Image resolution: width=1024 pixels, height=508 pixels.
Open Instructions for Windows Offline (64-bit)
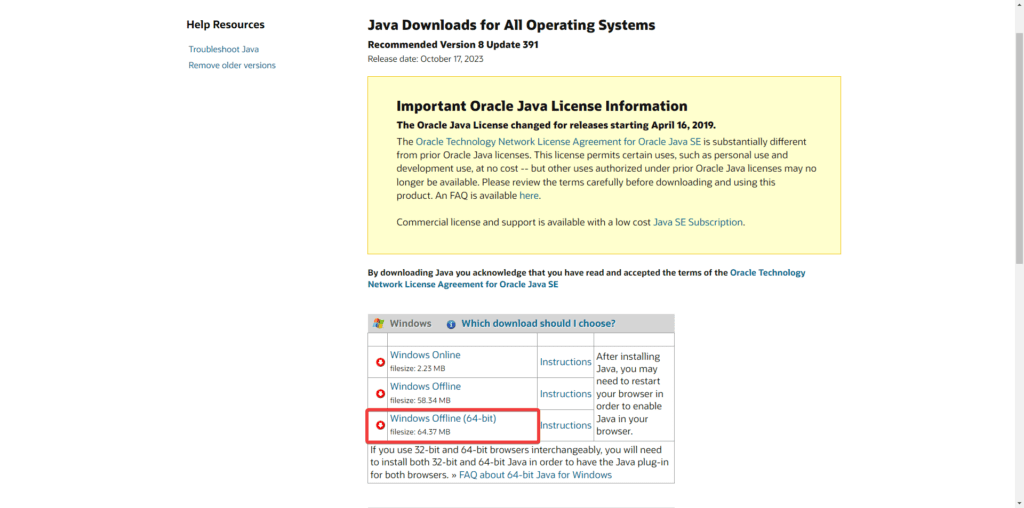click(565, 425)
